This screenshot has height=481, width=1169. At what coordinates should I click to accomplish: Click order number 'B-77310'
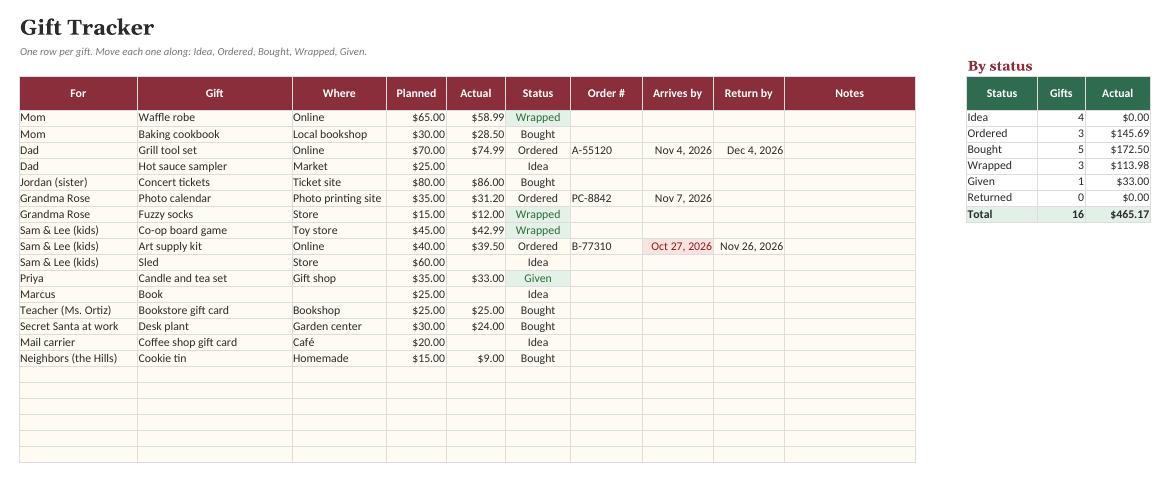606,246
